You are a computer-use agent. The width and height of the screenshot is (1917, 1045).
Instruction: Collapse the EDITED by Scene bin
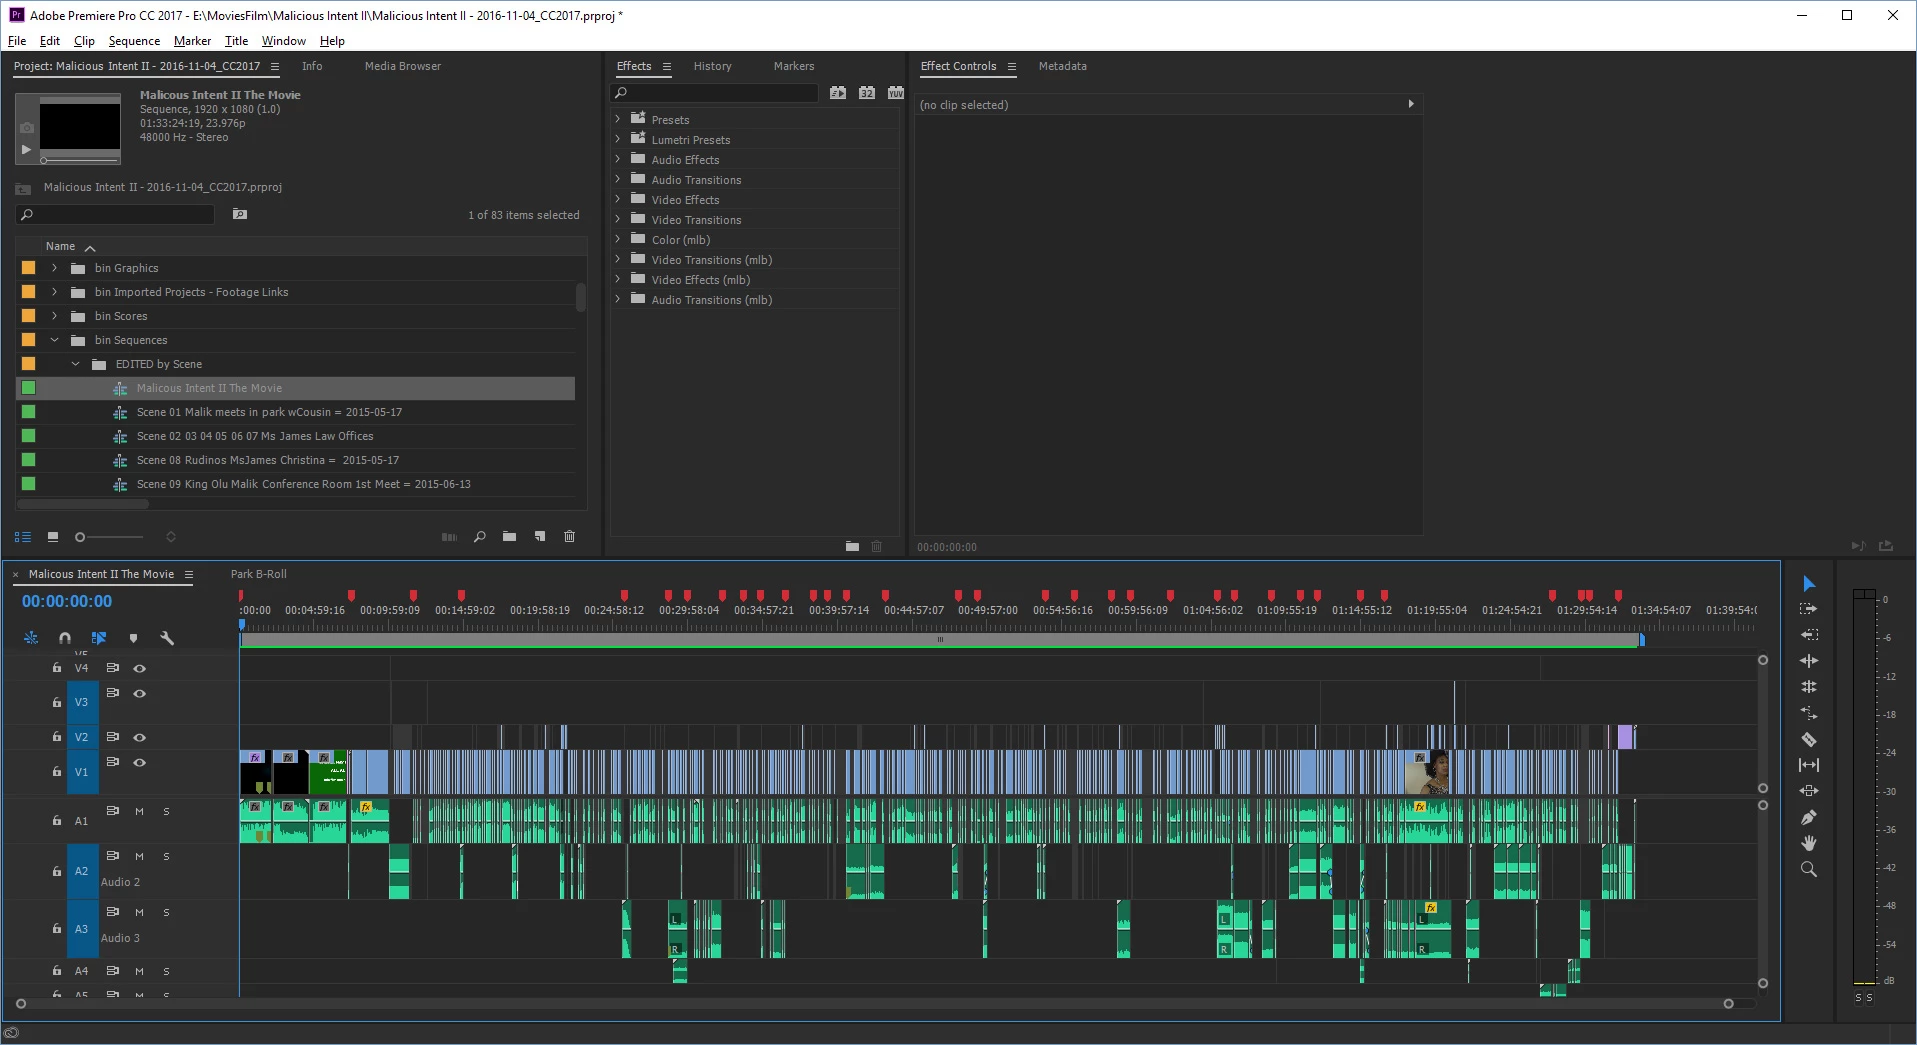[x=76, y=364]
